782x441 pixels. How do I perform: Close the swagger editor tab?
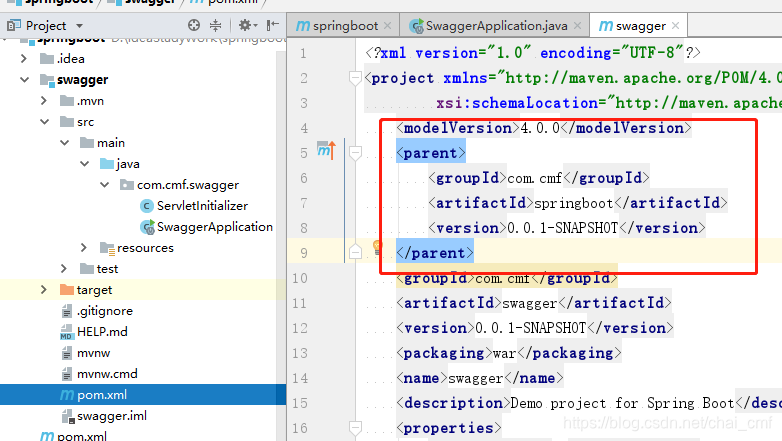[x=676, y=25]
